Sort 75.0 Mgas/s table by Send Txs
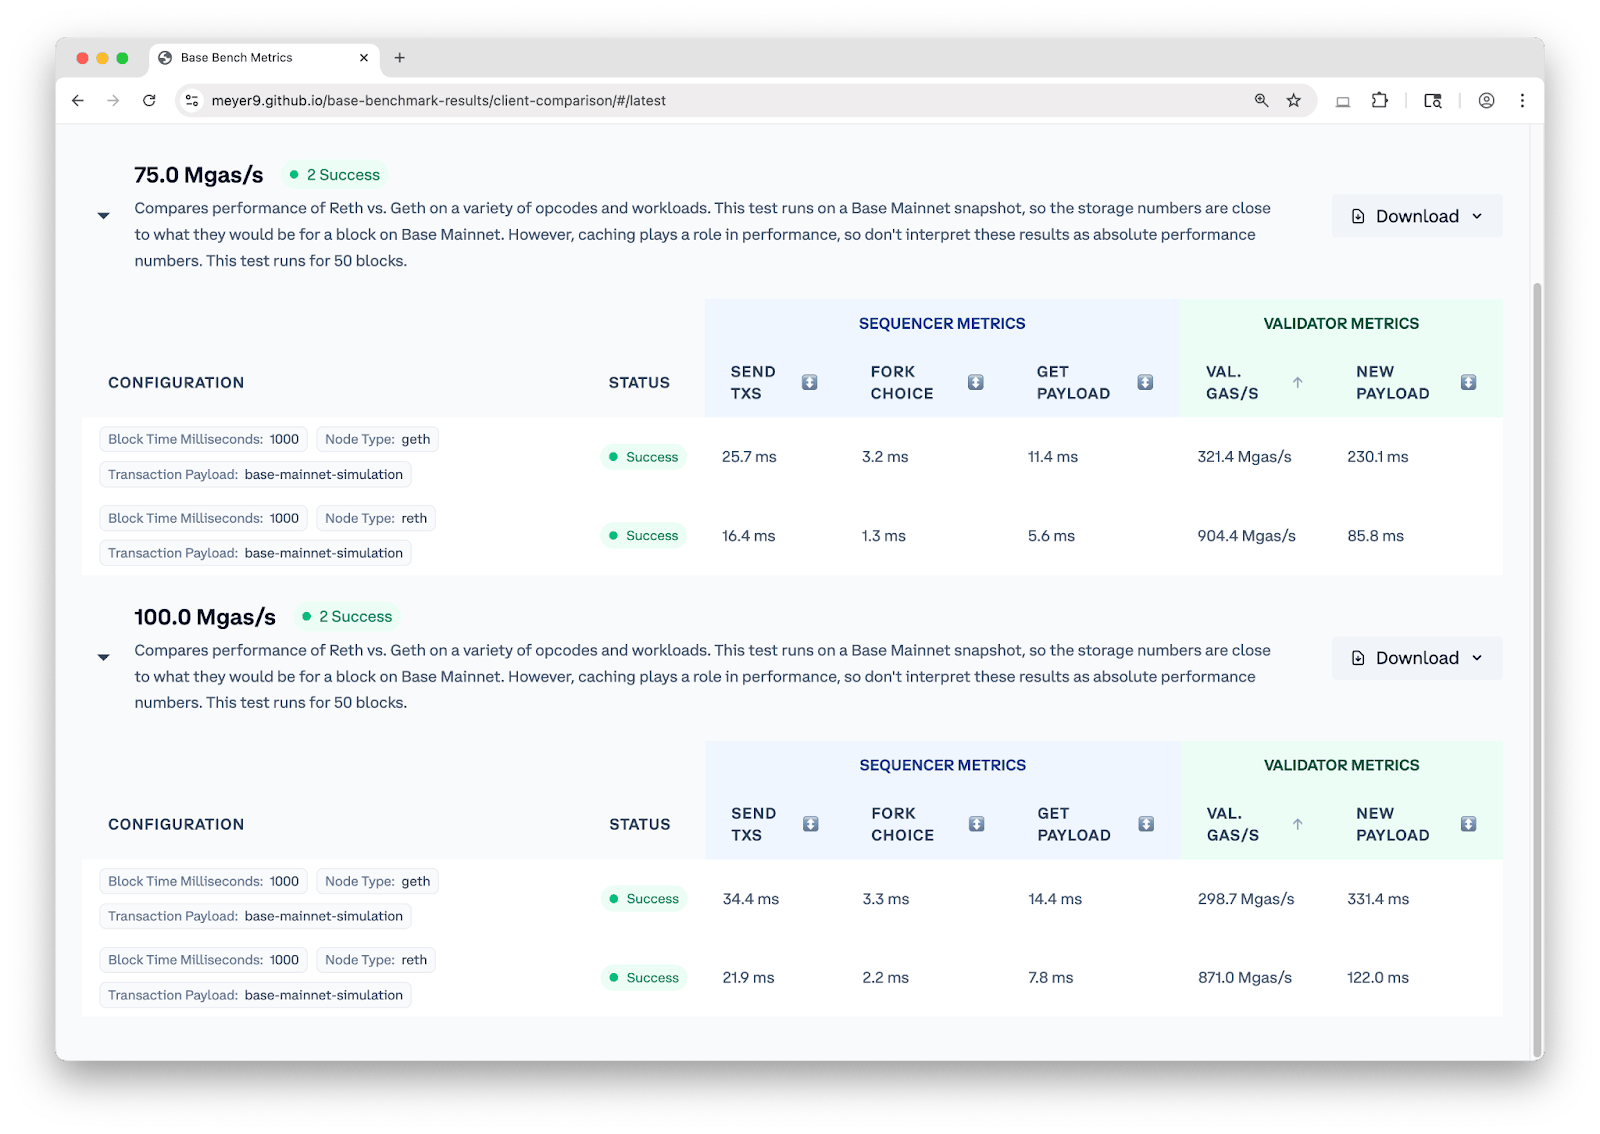The width and height of the screenshot is (1600, 1134). point(810,382)
